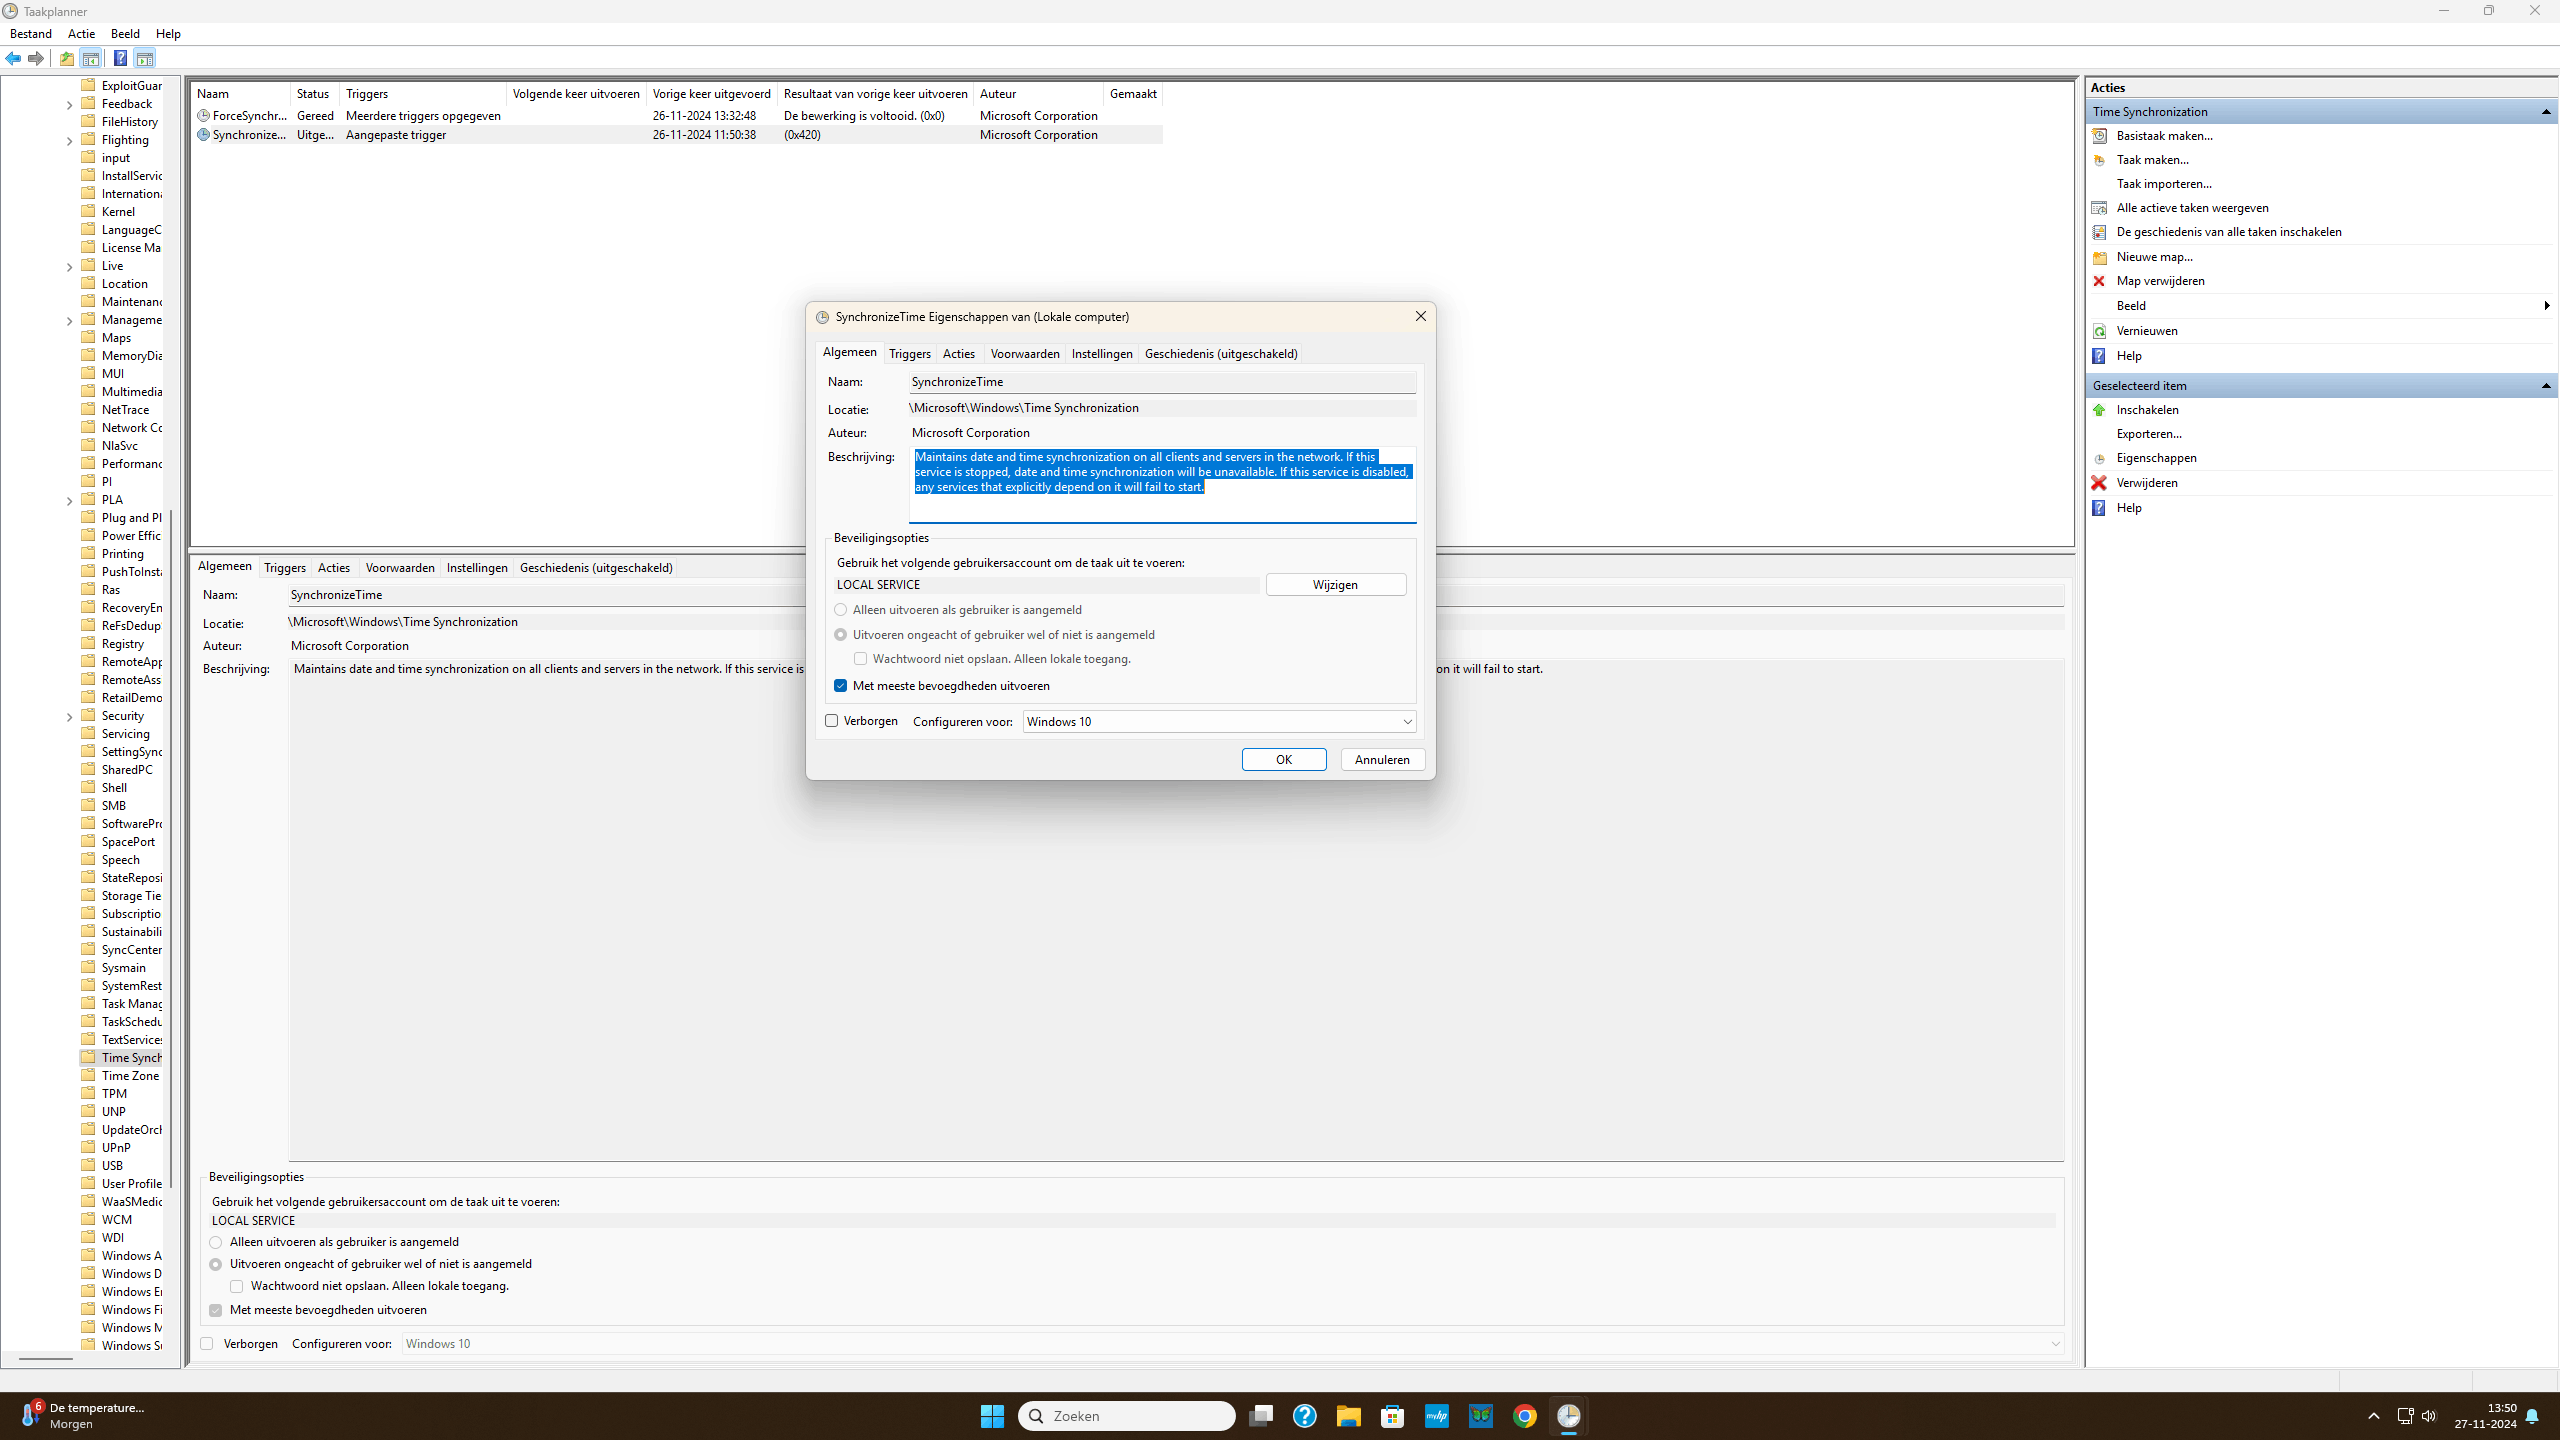Screen dimensions: 2560x1440
Task: Open the Actie menu
Action: click(x=81, y=34)
